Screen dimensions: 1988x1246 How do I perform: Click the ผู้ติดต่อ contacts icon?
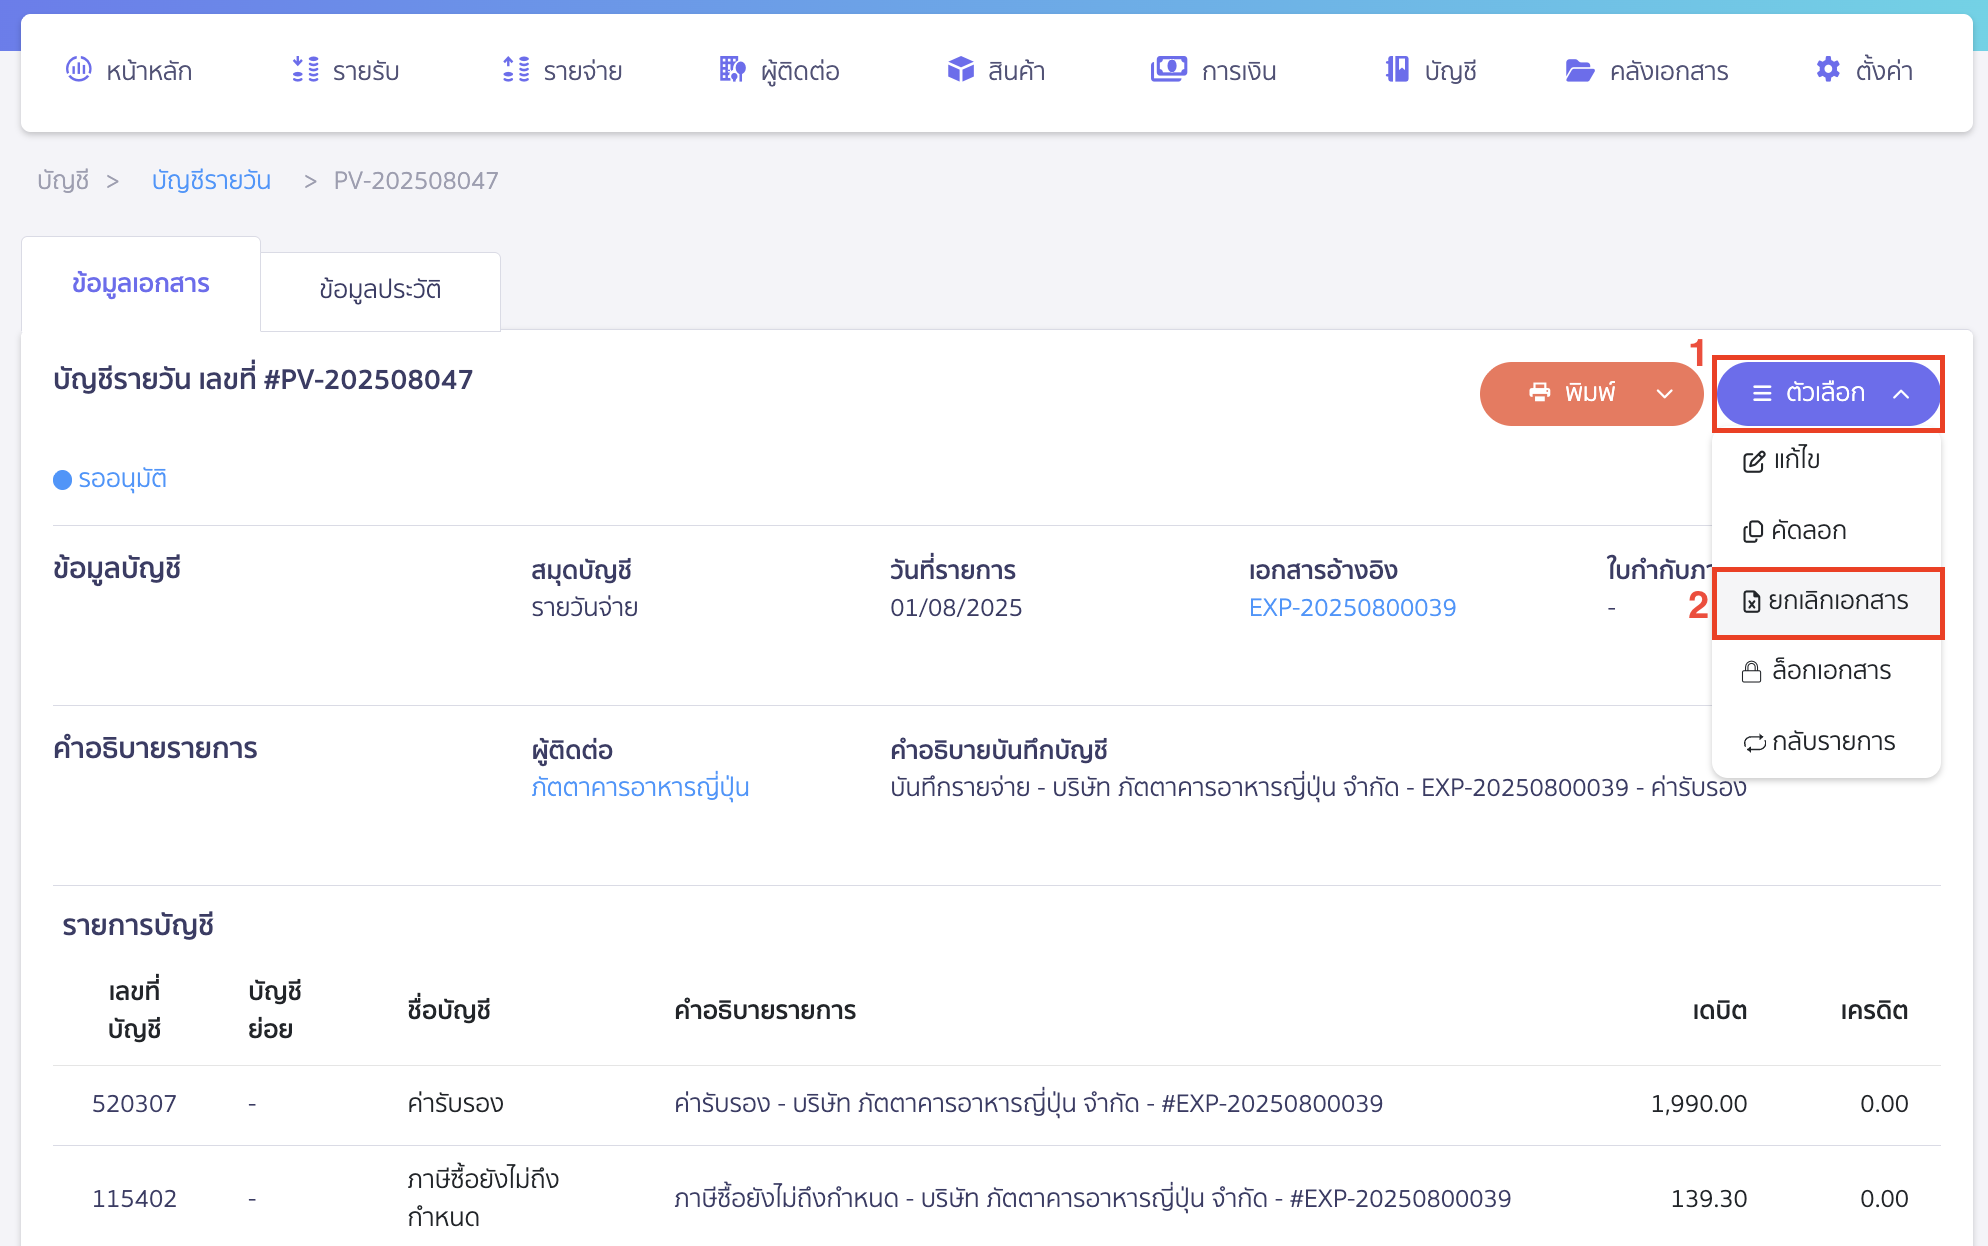[x=731, y=70]
